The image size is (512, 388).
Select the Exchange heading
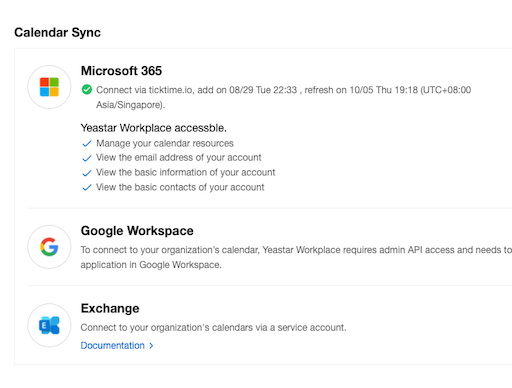[x=110, y=308]
